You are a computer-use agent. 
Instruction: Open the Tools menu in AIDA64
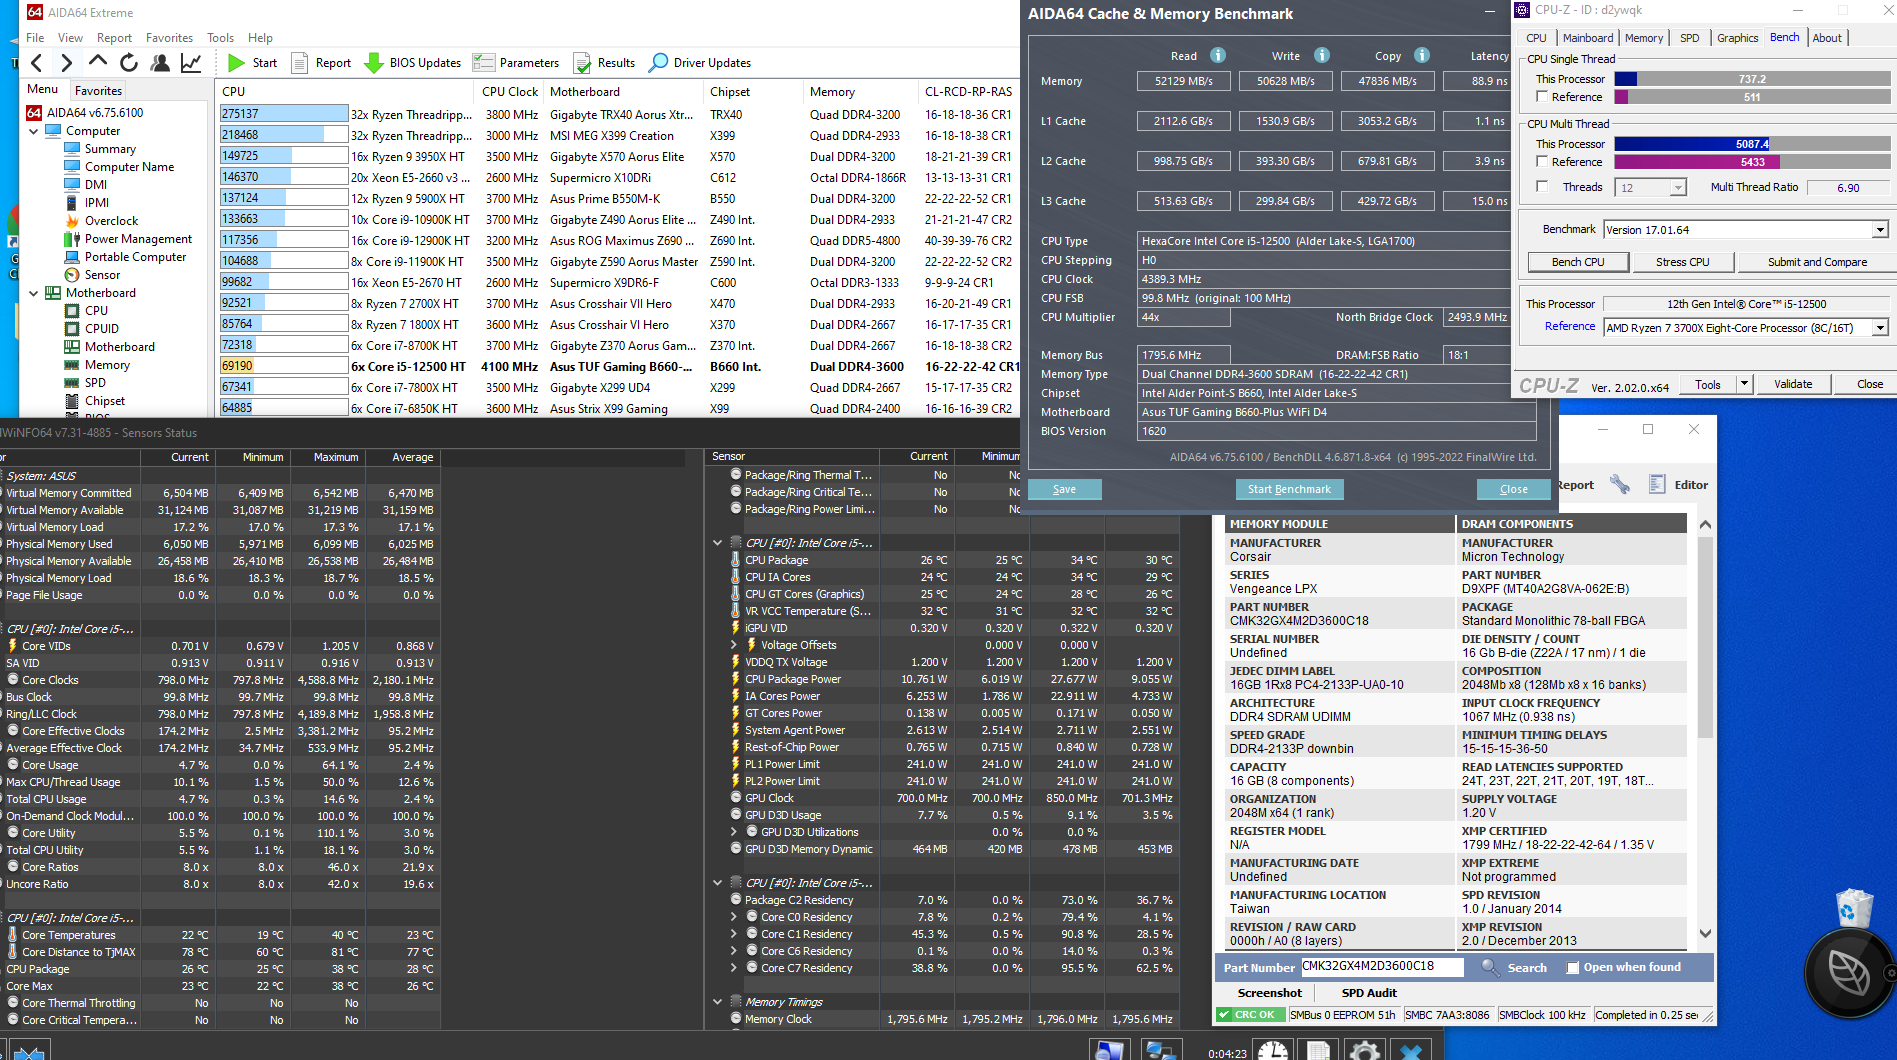pos(221,38)
